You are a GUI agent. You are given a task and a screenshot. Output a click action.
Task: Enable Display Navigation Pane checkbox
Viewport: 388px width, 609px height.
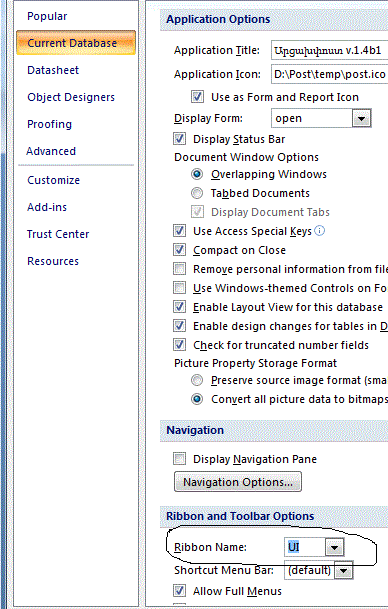point(179,459)
